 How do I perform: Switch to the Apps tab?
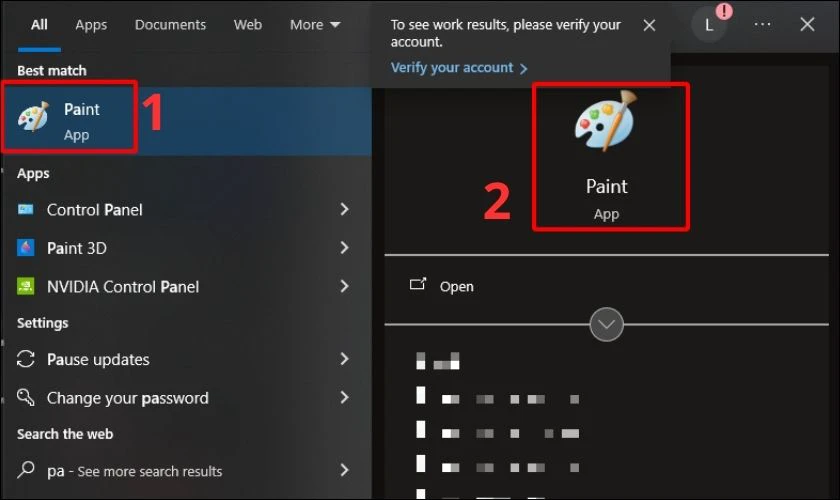tap(91, 25)
